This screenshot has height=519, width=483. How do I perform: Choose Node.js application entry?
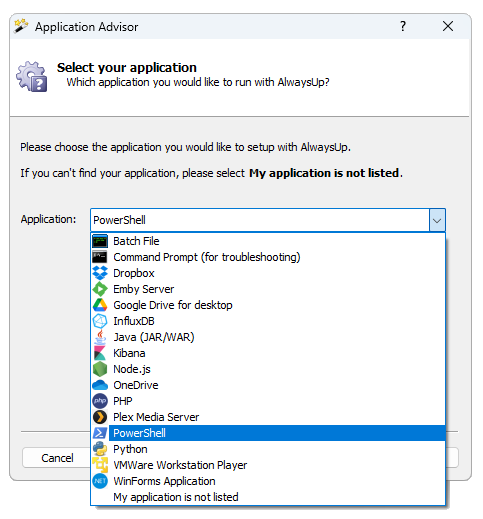pyautogui.click(x=268, y=369)
